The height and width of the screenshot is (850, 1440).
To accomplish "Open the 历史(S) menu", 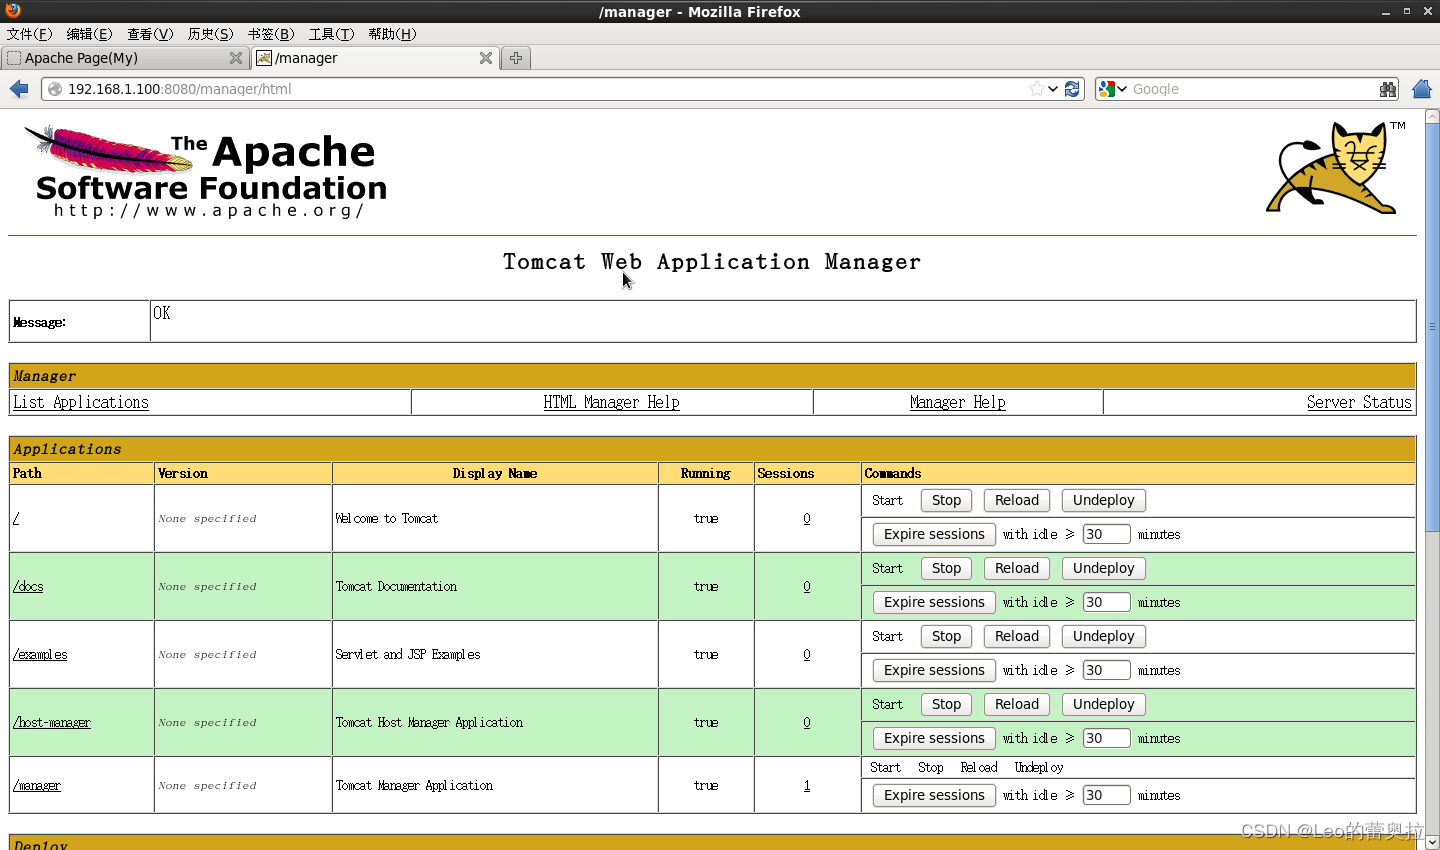I will pyautogui.click(x=210, y=34).
